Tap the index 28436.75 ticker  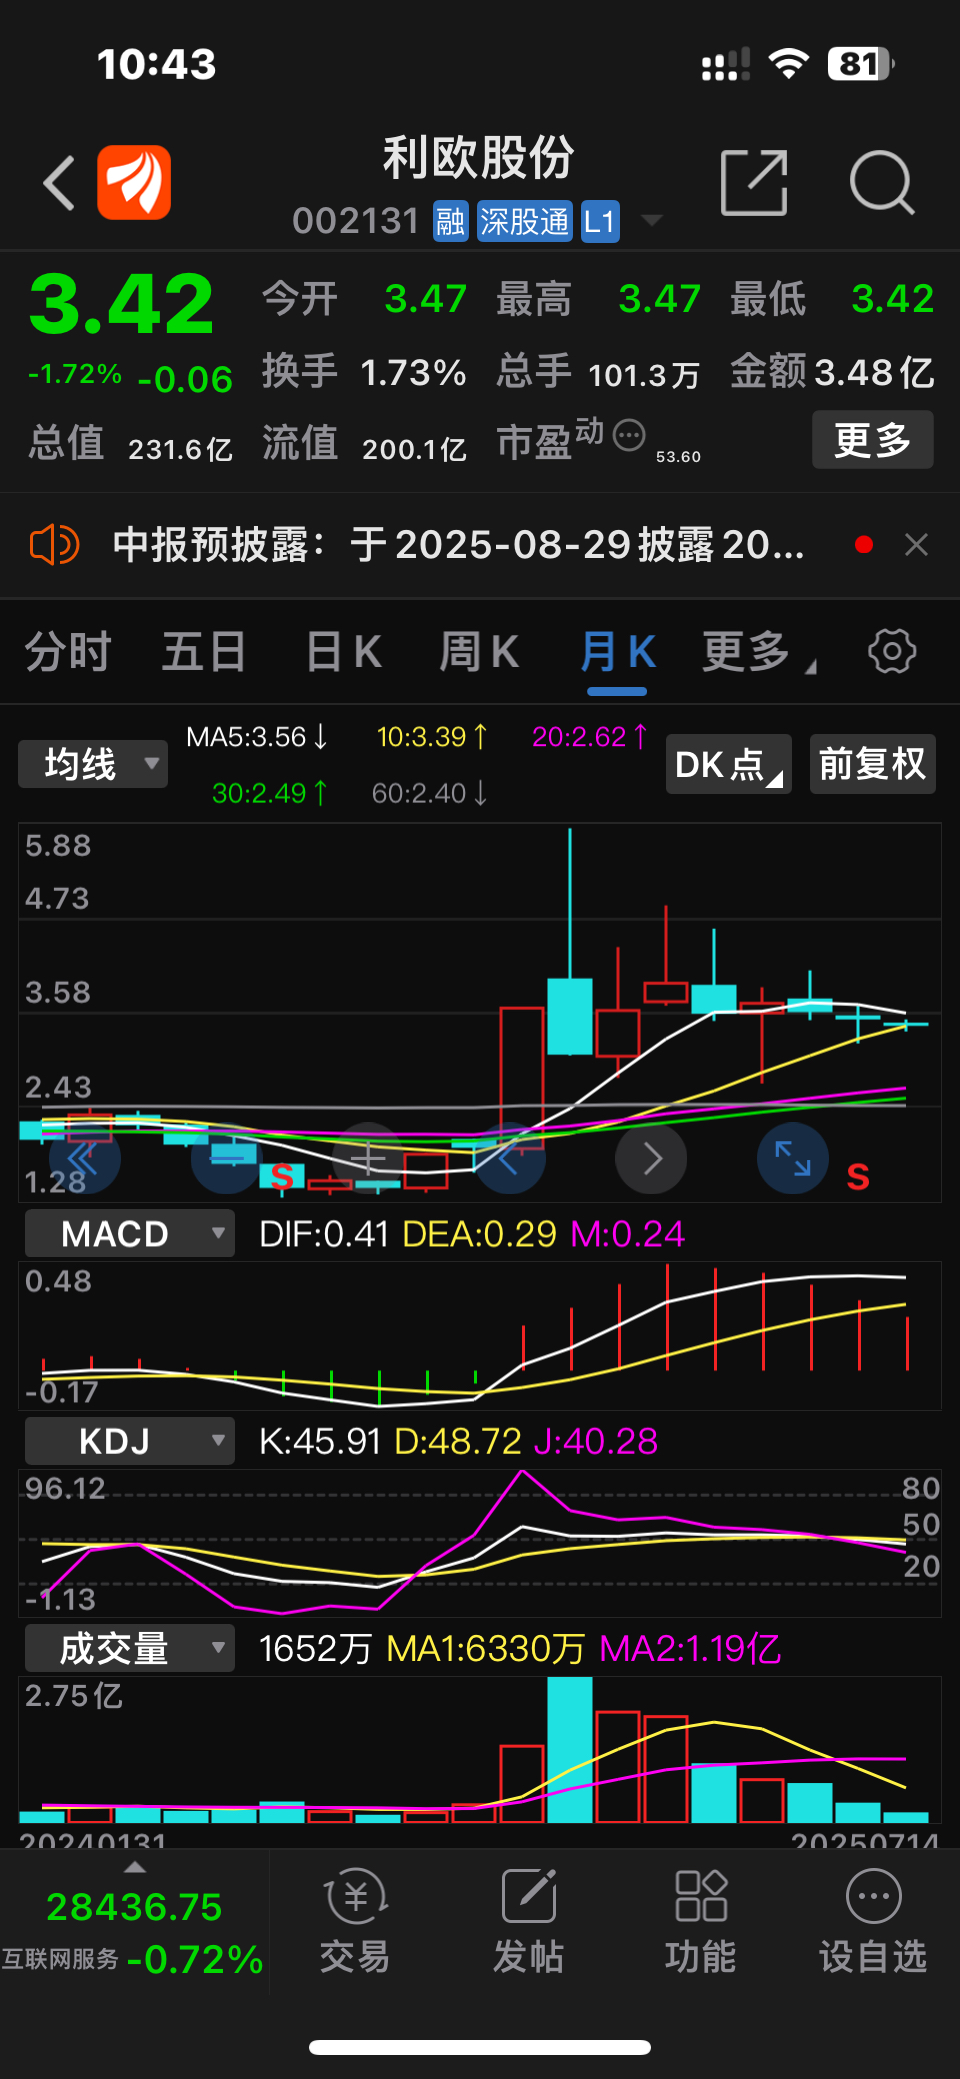tap(134, 1907)
